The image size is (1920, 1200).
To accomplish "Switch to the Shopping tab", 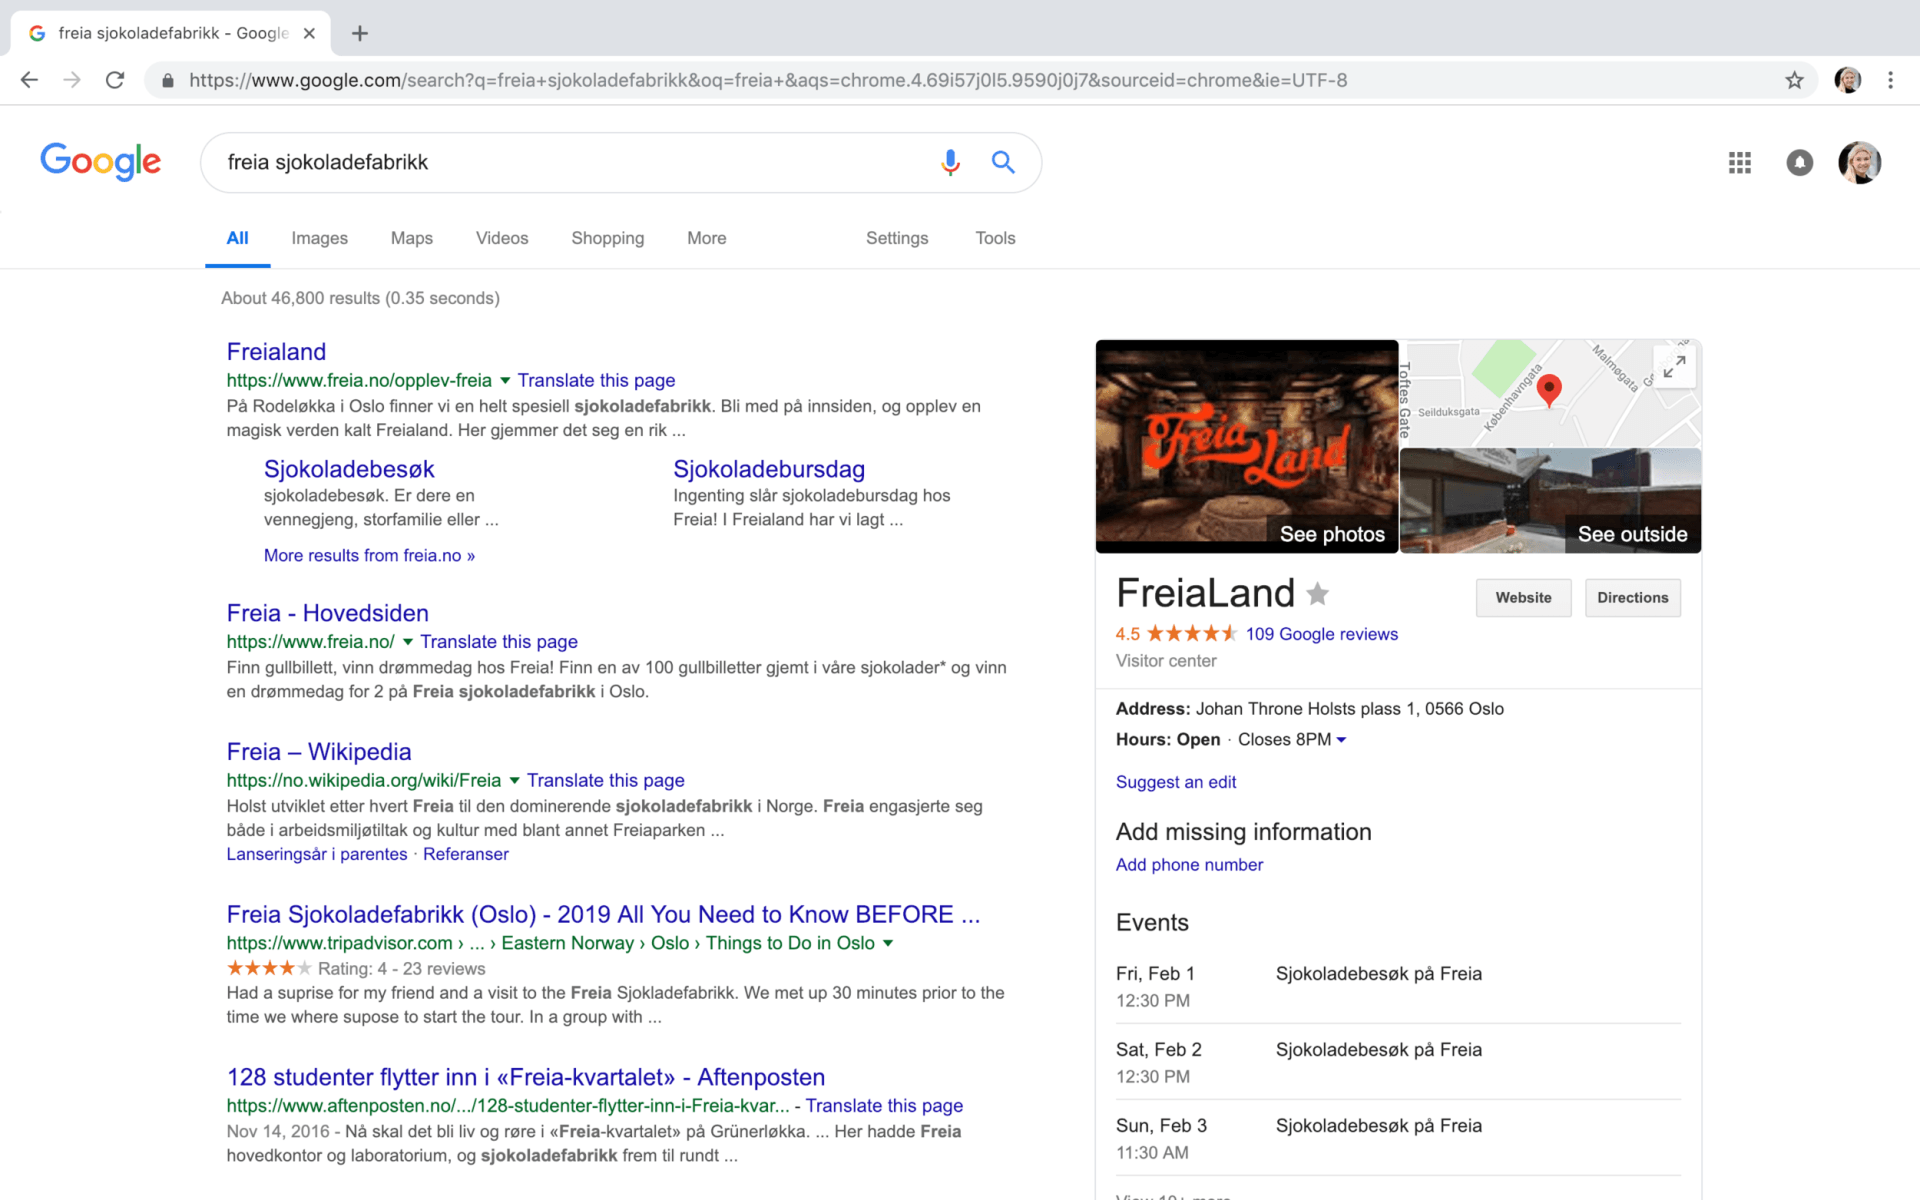I will click(x=607, y=238).
